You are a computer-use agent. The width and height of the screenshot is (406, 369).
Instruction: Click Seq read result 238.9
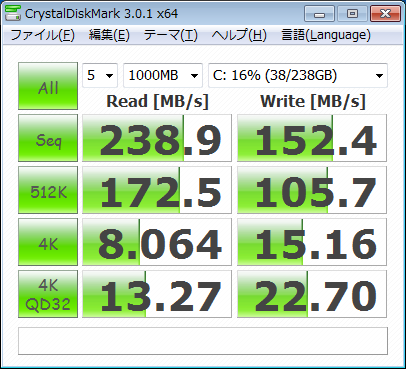(x=157, y=138)
